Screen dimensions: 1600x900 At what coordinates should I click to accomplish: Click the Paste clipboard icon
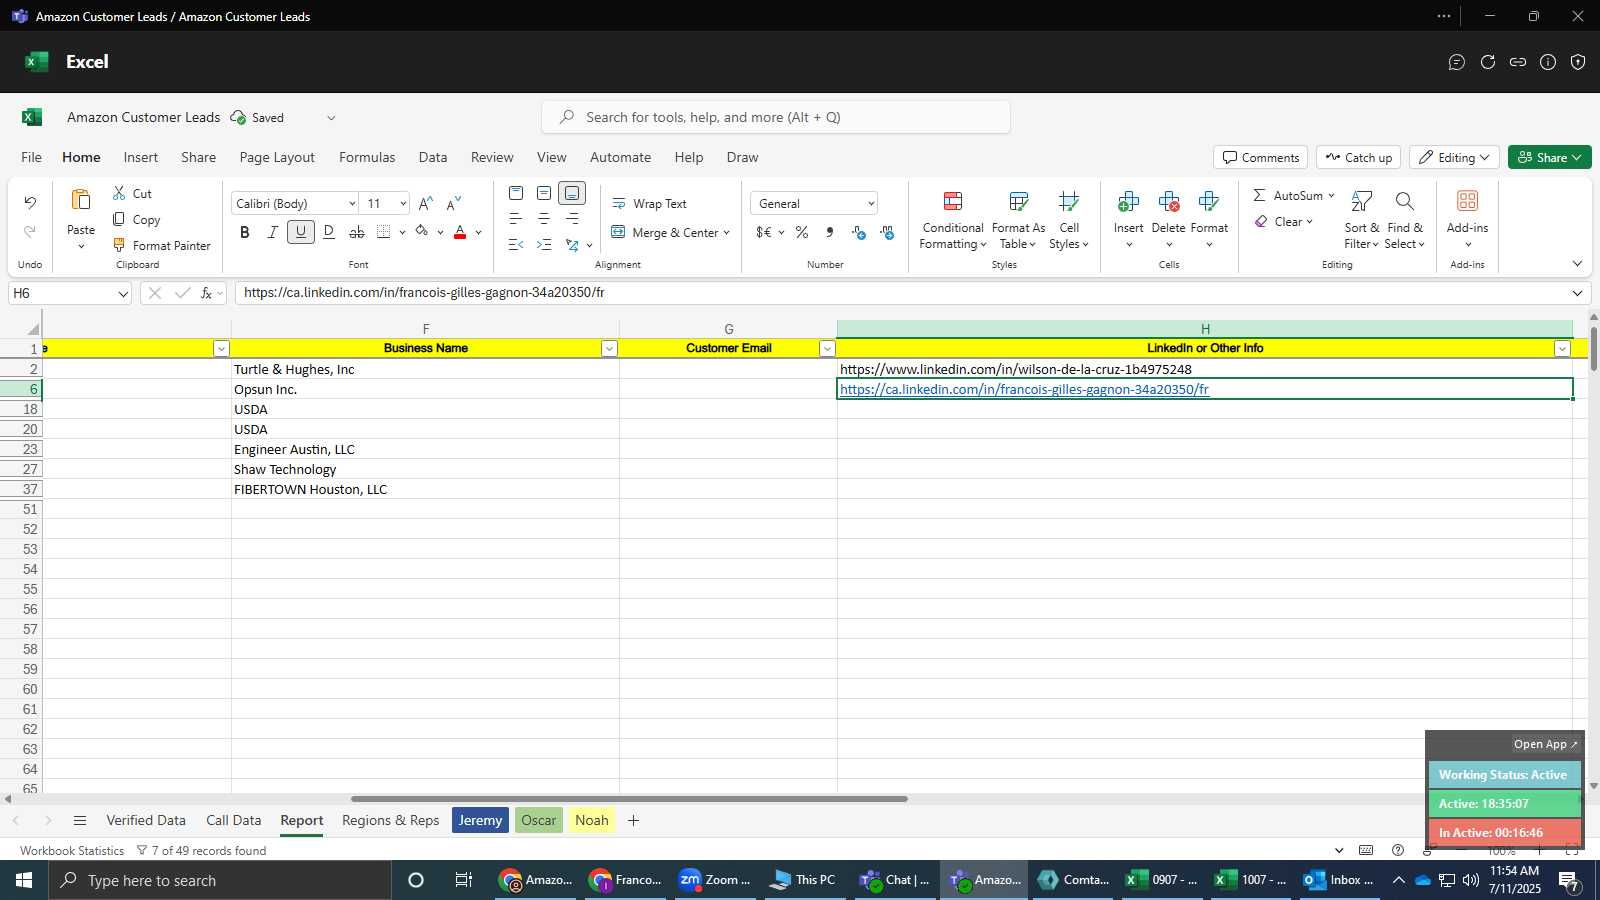pyautogui.click(x=81, y=200)
